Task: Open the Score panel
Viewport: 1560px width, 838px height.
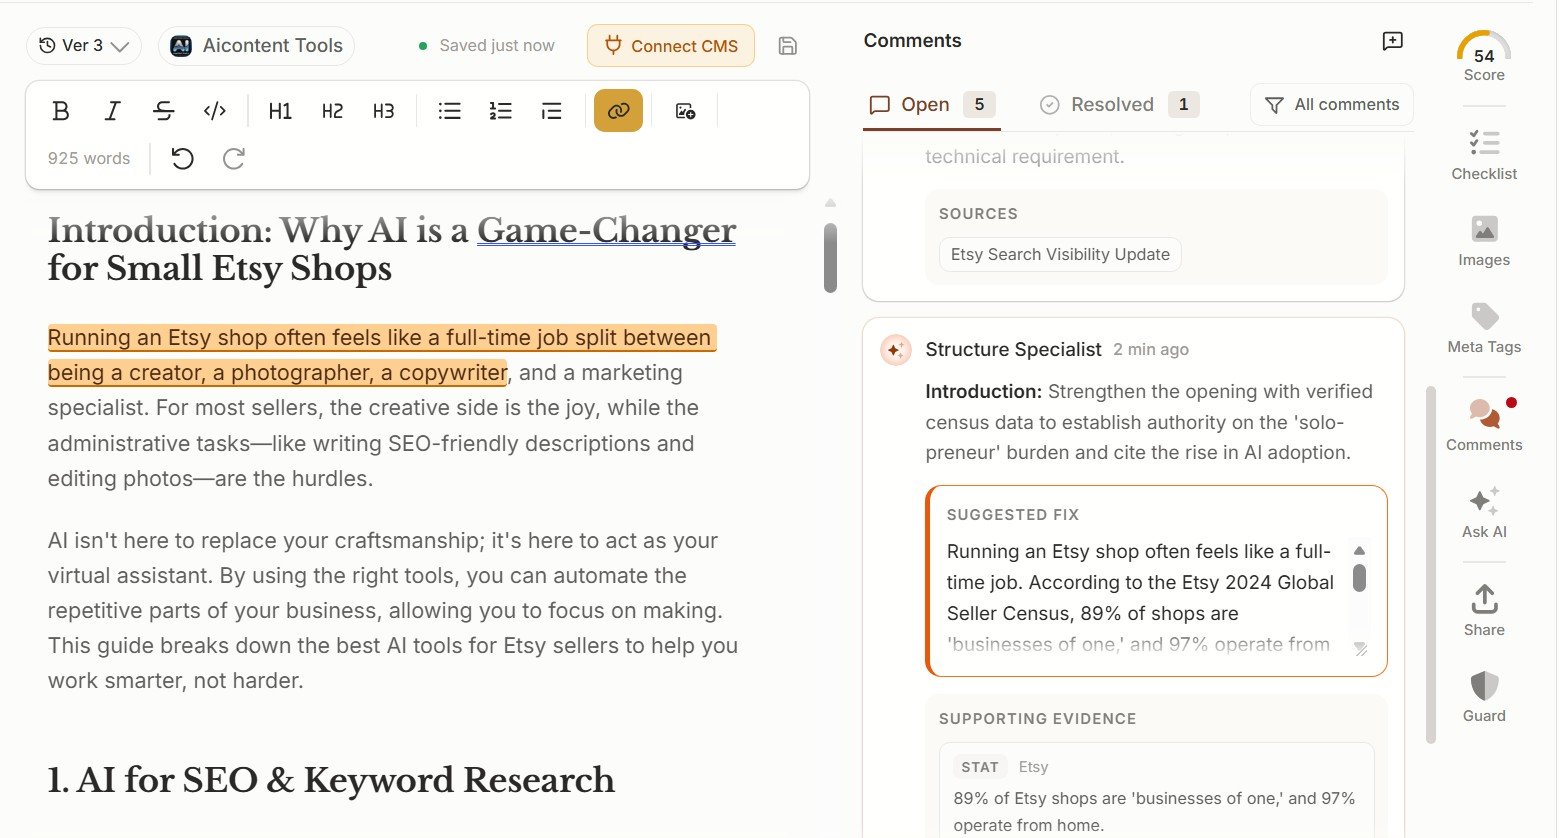Action: pyautogui.click(x=1484, y=57)
